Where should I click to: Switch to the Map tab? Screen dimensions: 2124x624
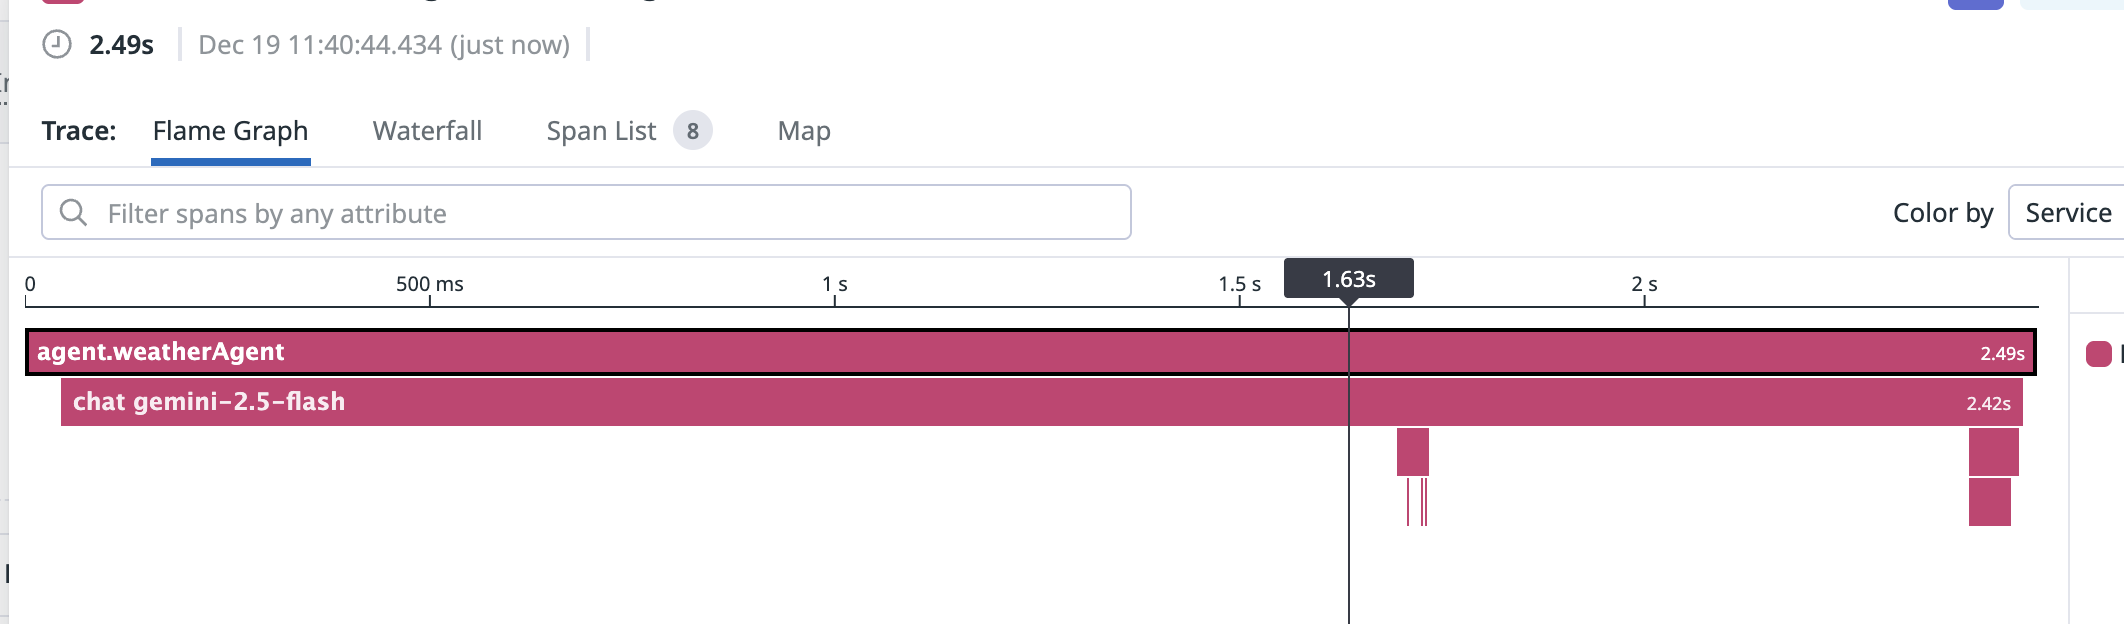coord(804,131)
